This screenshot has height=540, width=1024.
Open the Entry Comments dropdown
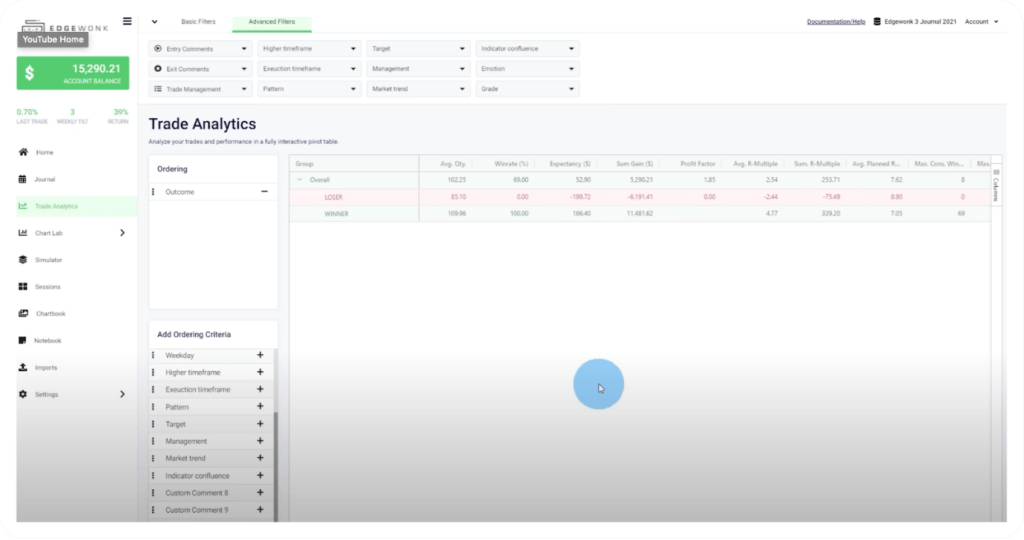[200, 48]
